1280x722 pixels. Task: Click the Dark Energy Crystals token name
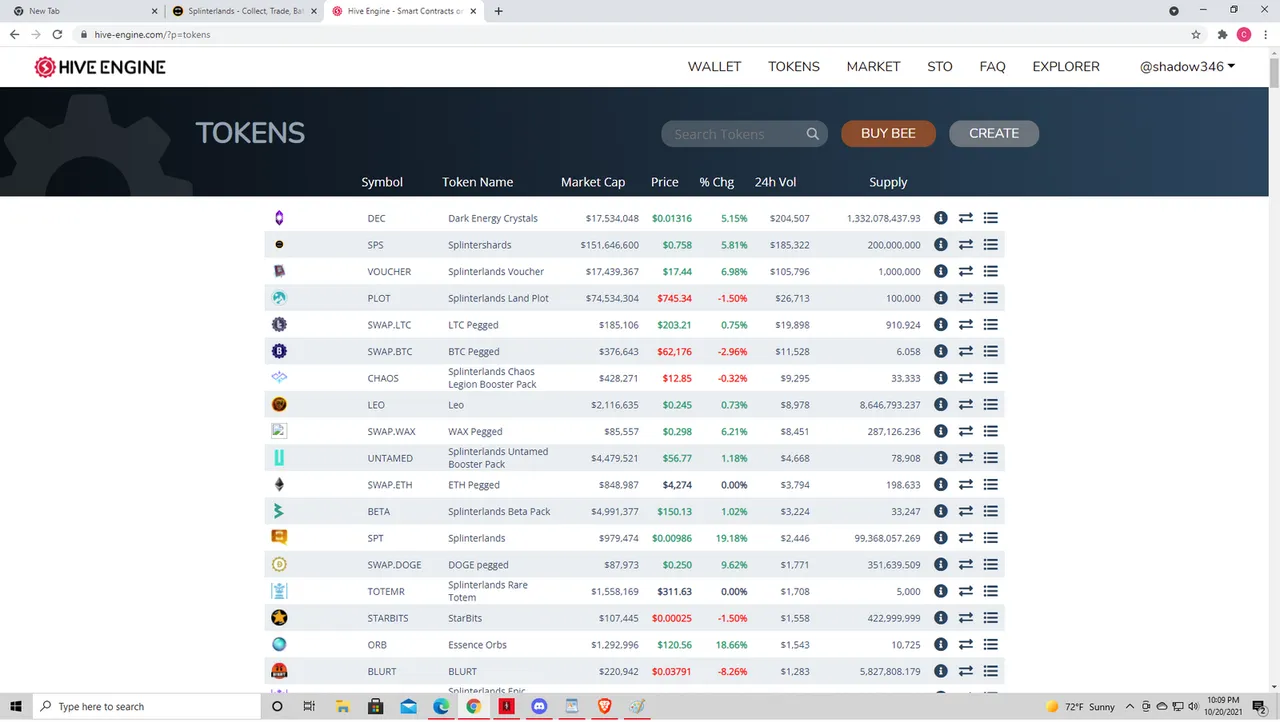(x=493, y=218)
